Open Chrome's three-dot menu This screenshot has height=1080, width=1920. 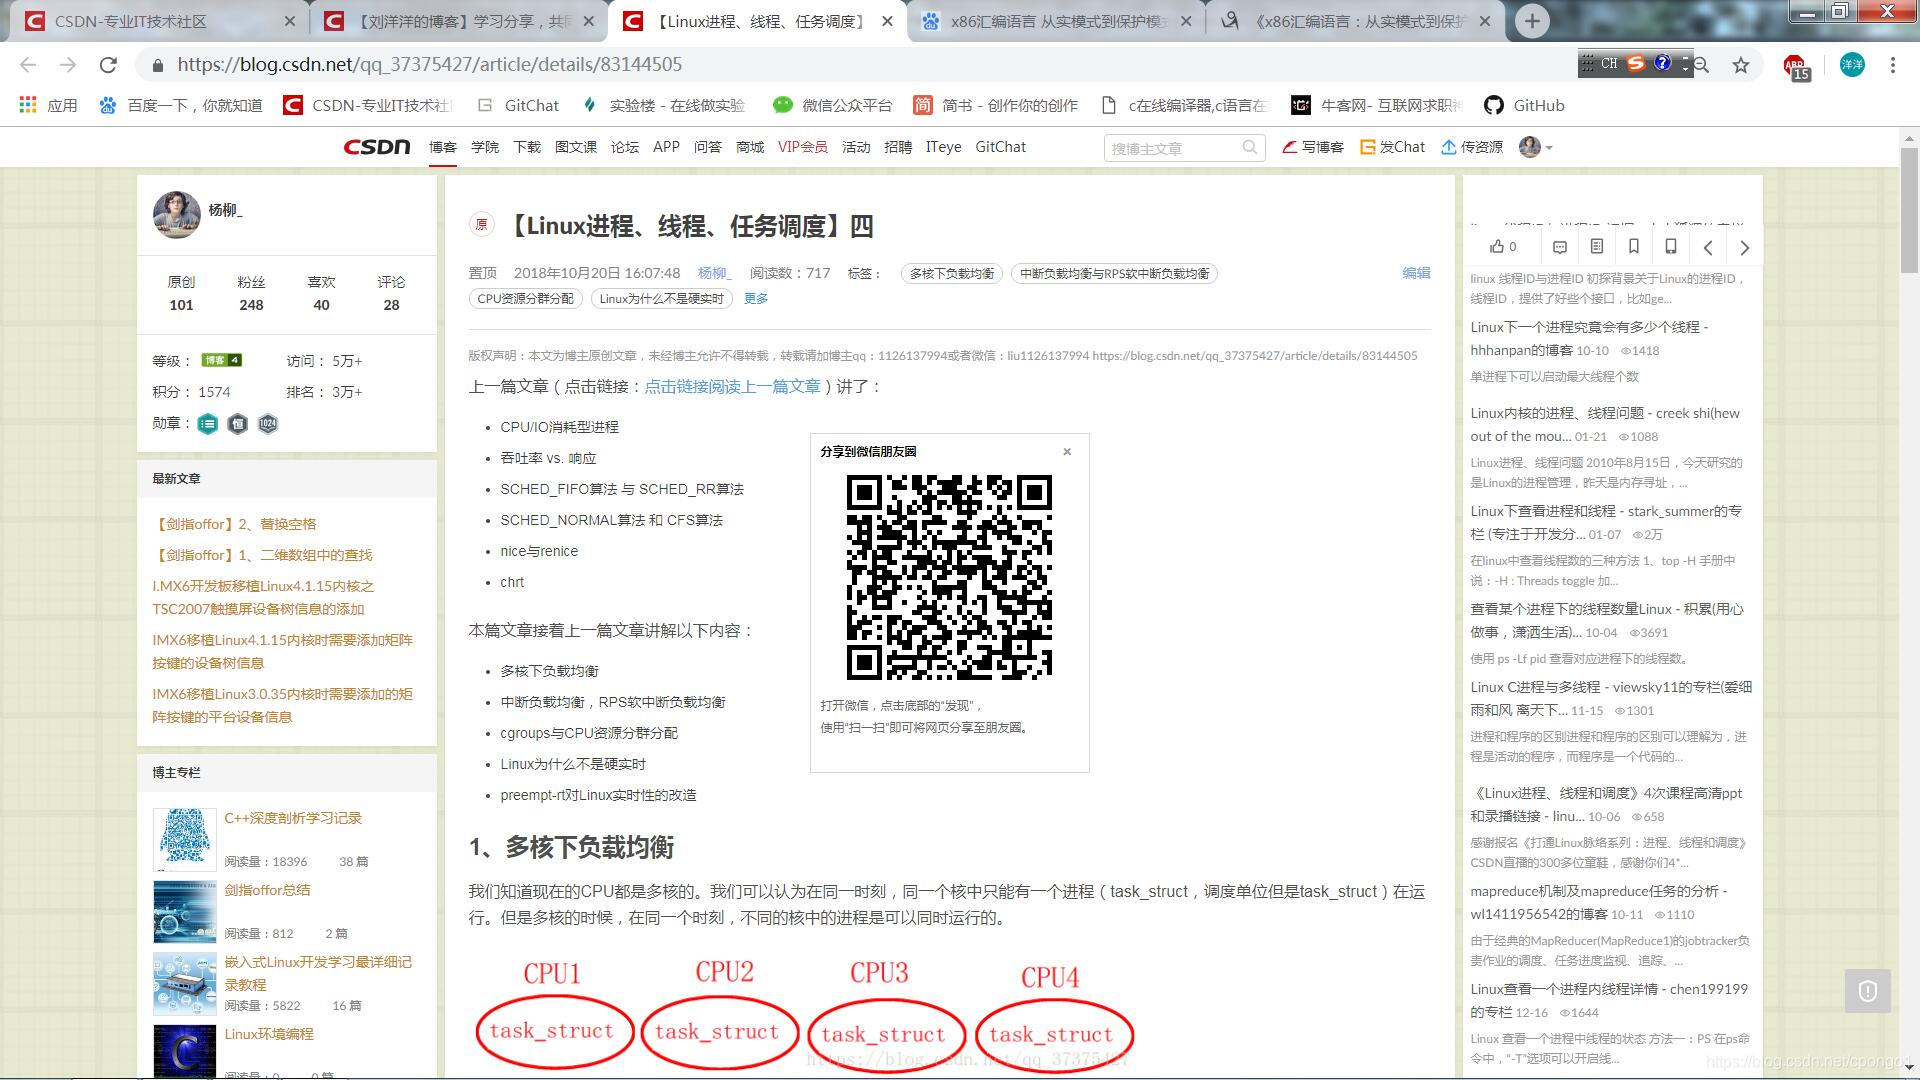click(x=1893, y=65)
